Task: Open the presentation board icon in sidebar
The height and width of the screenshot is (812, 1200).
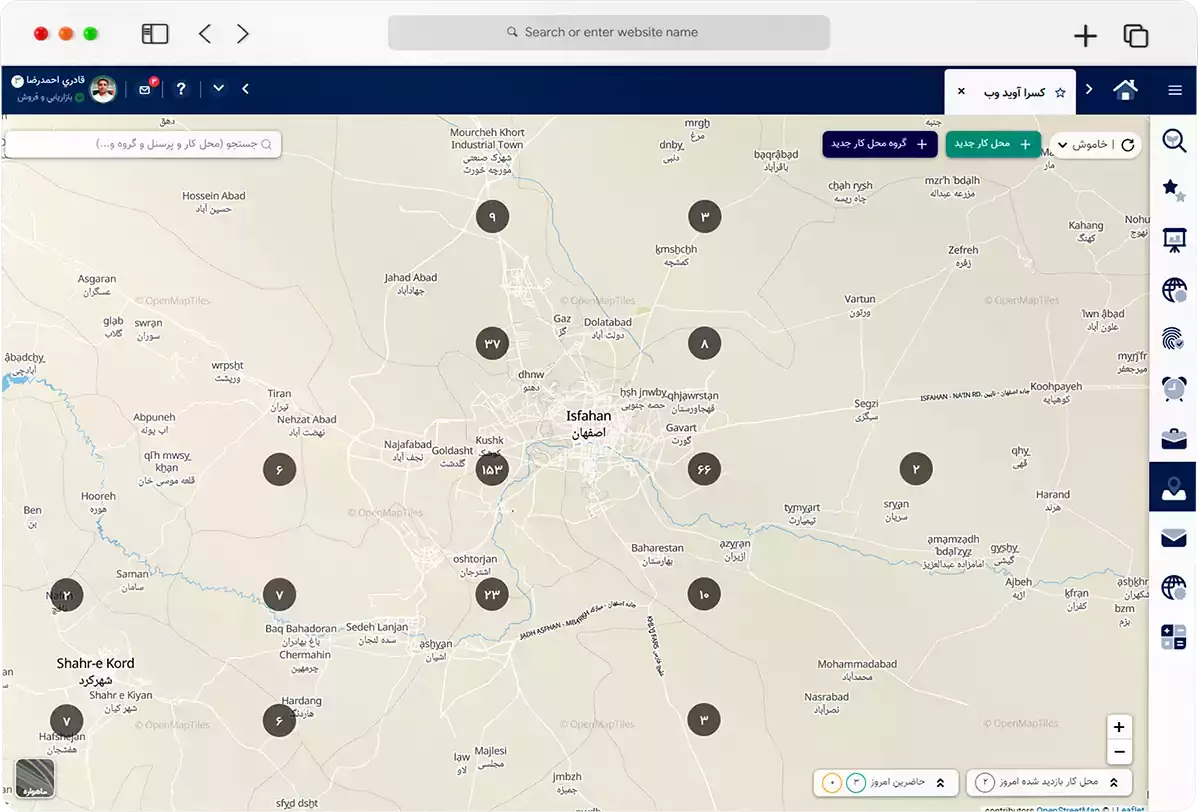Action: [x=1173, y=240]
